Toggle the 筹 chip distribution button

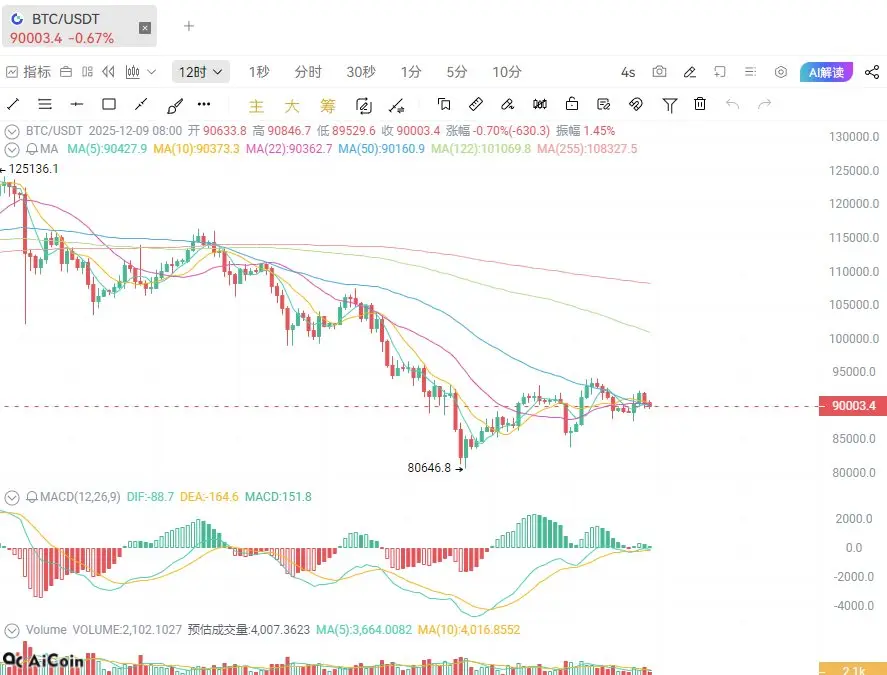click(x=328, y=105)
